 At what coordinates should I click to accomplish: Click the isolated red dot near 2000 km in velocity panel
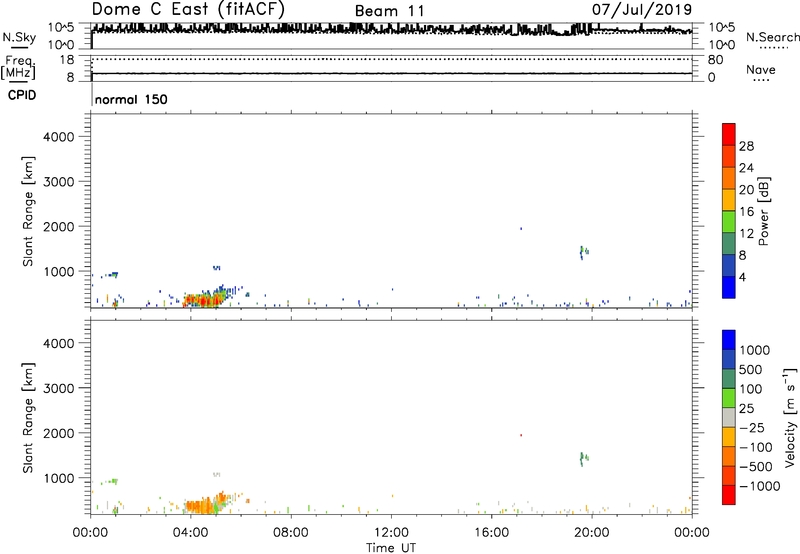pos(521,435)
